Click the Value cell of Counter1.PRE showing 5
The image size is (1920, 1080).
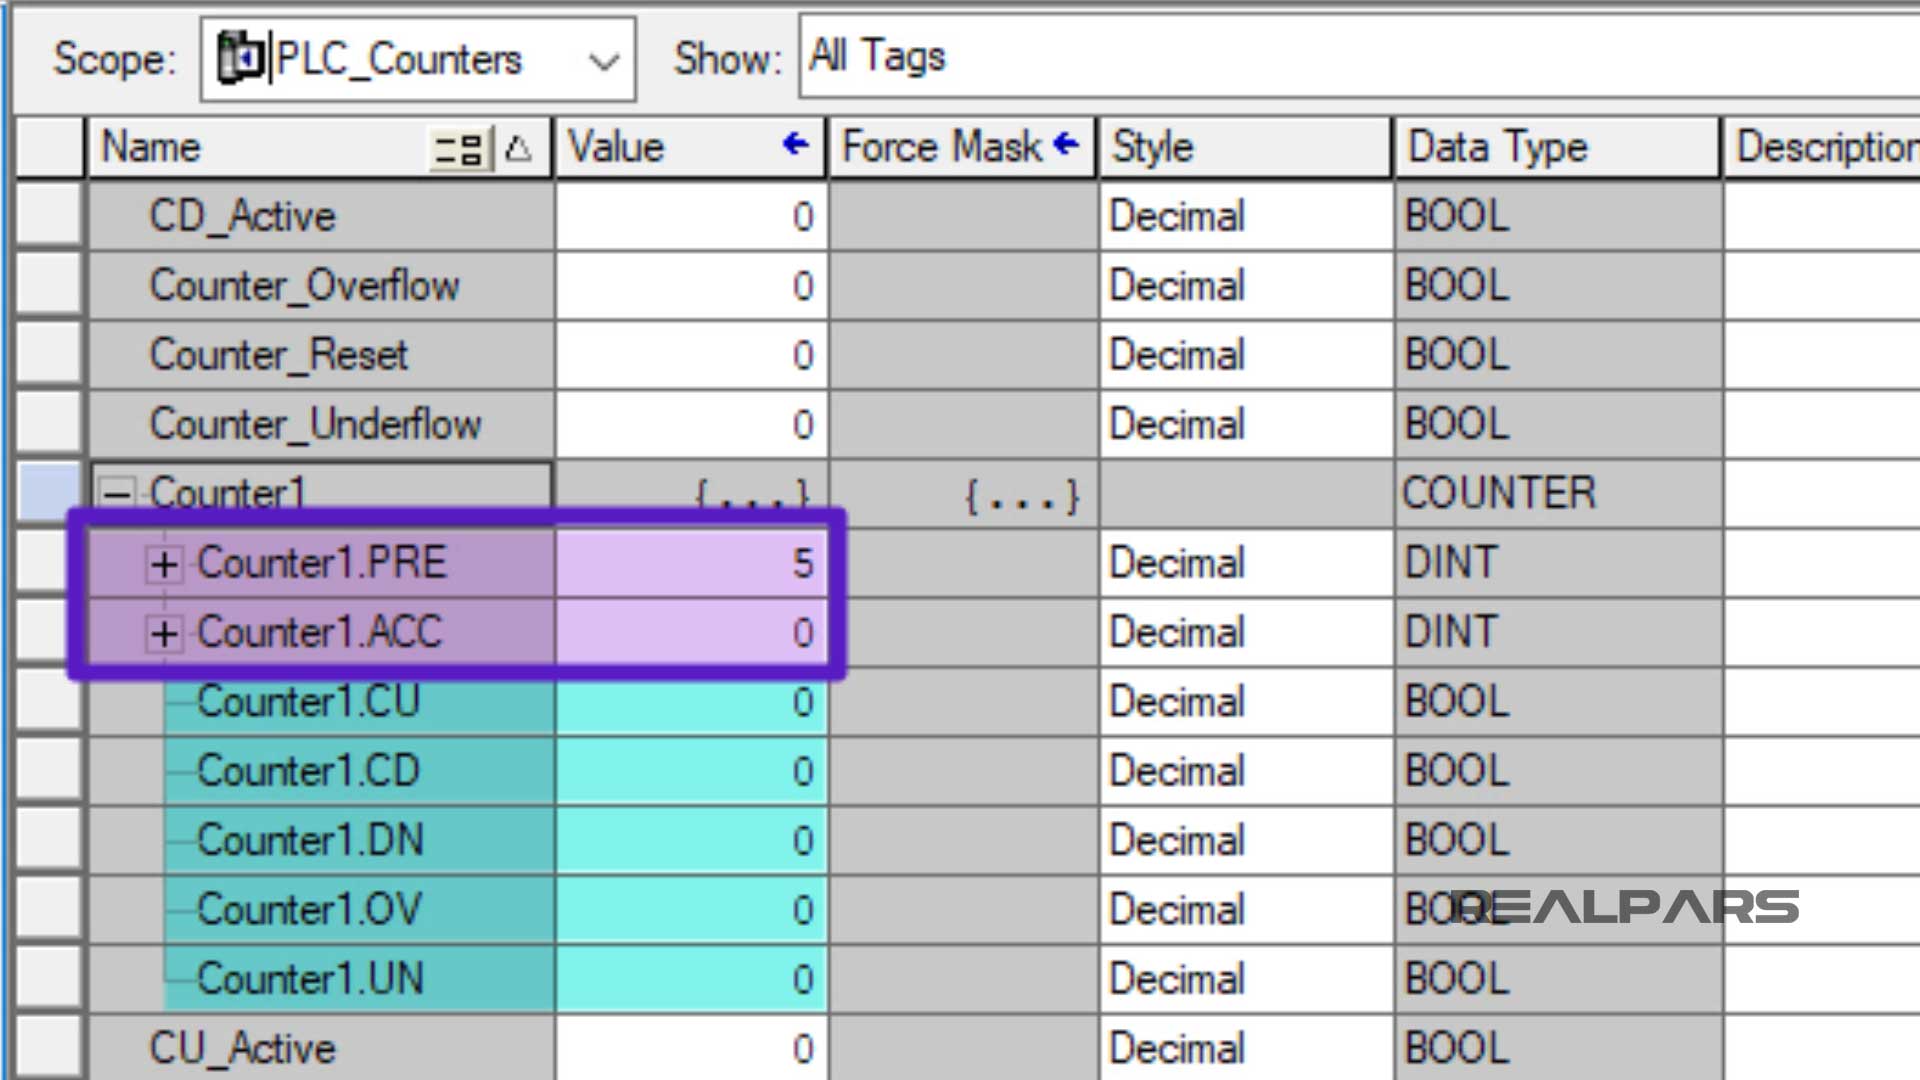(690, 563)
